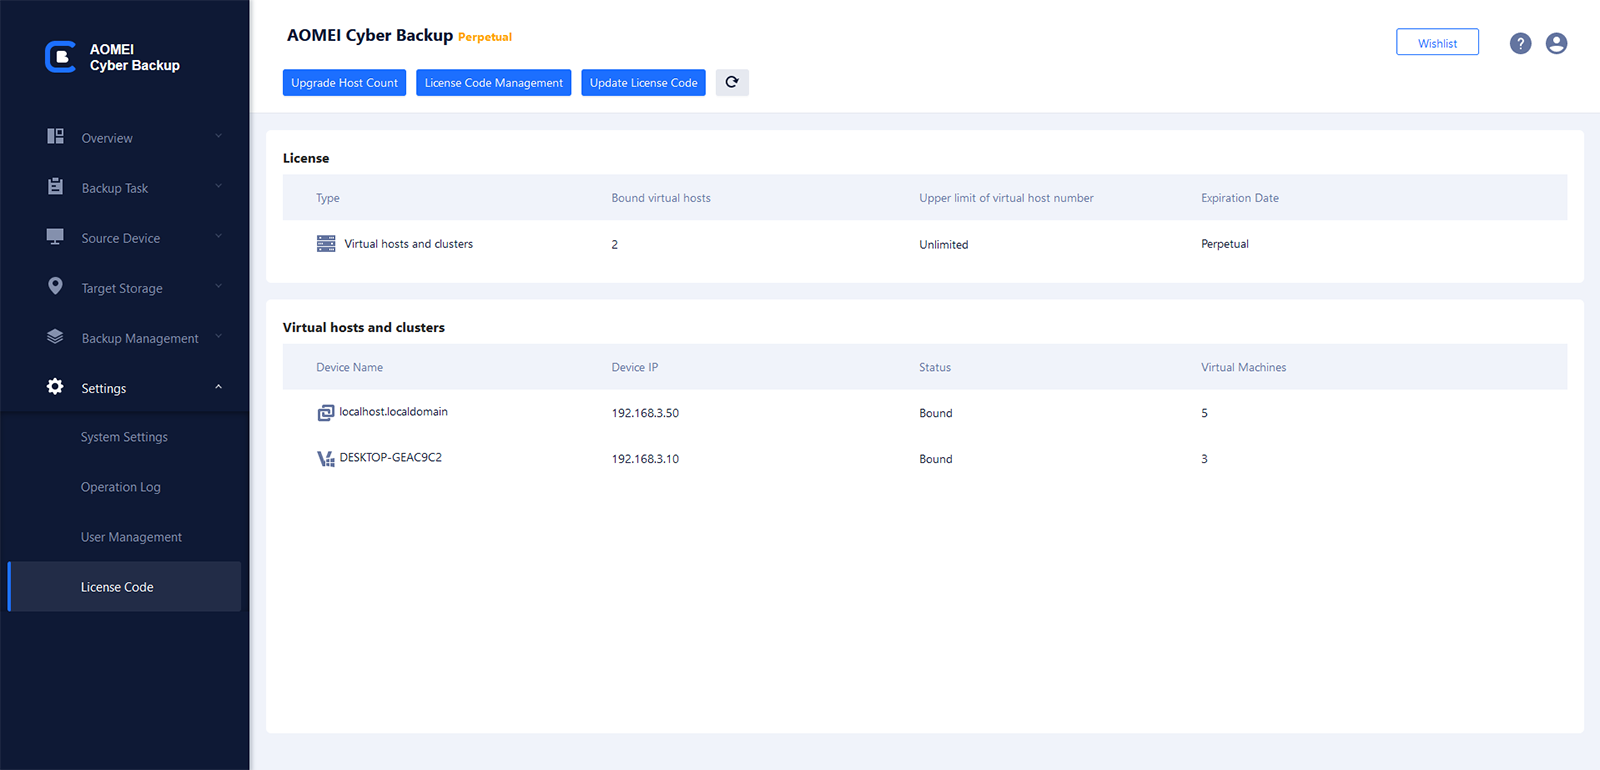Expand the Backup Task chevron
The width and height of the screenshot is (1600, 770).
tap(218, 187)
